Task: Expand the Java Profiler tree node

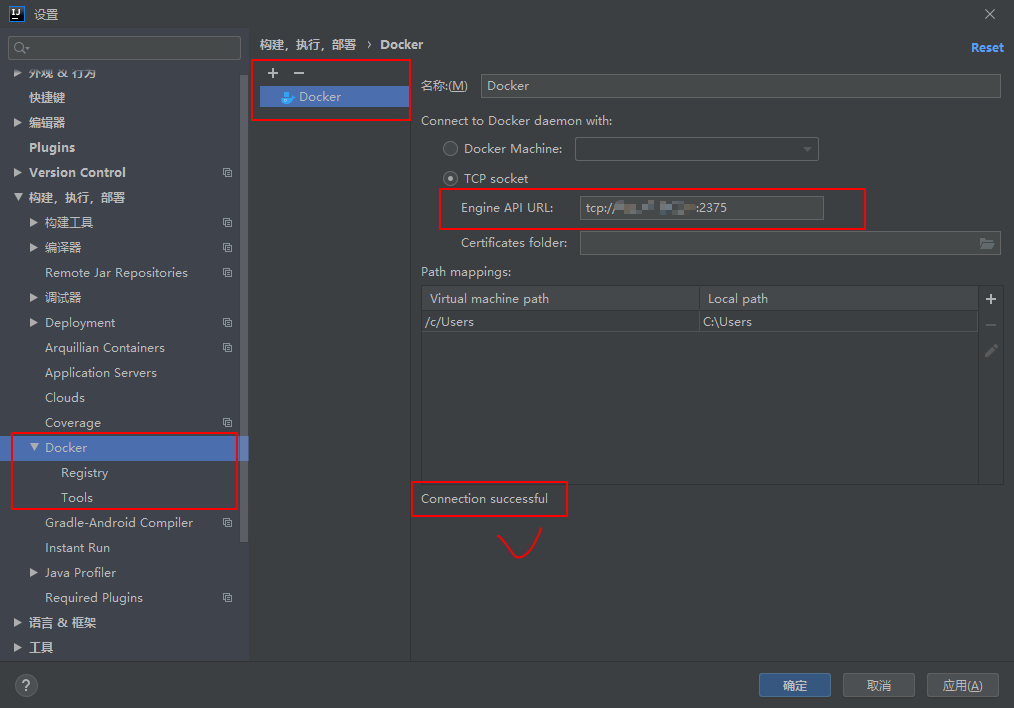Action: pos(35,573)
